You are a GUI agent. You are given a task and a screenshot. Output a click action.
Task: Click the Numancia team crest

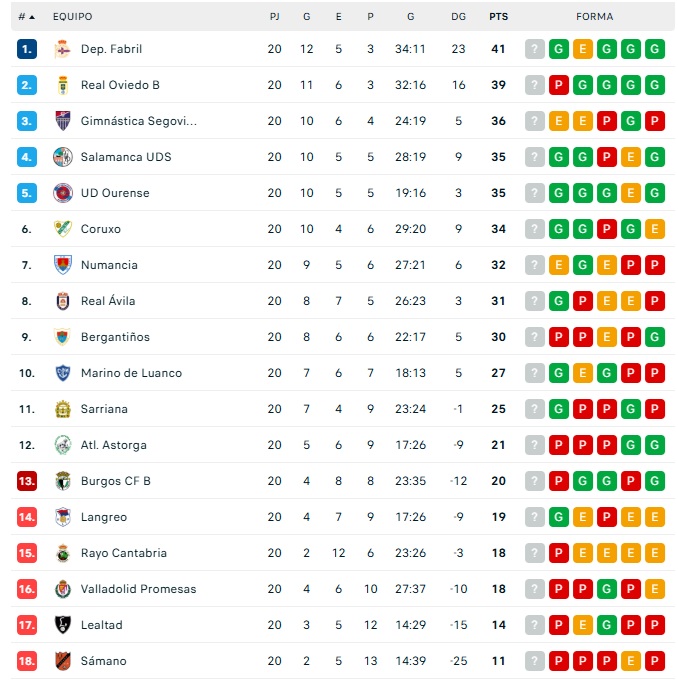point(63,265)
